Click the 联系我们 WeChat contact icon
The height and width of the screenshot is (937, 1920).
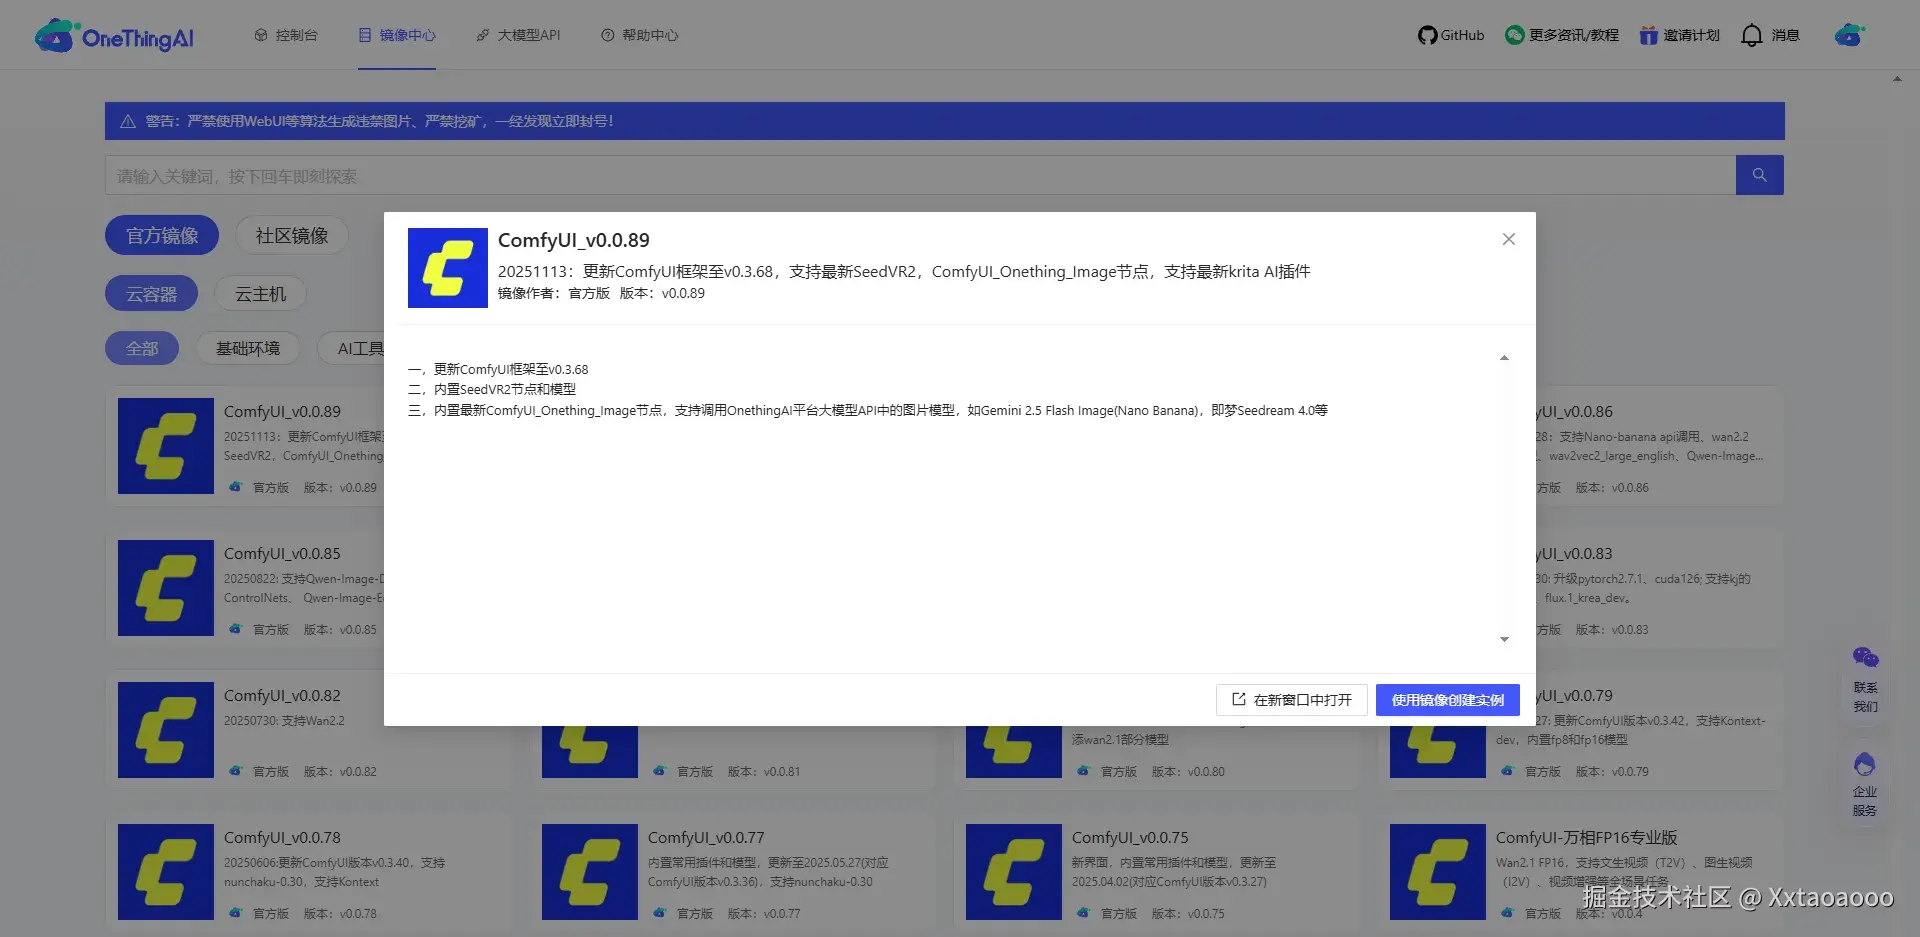[1865, 658]
